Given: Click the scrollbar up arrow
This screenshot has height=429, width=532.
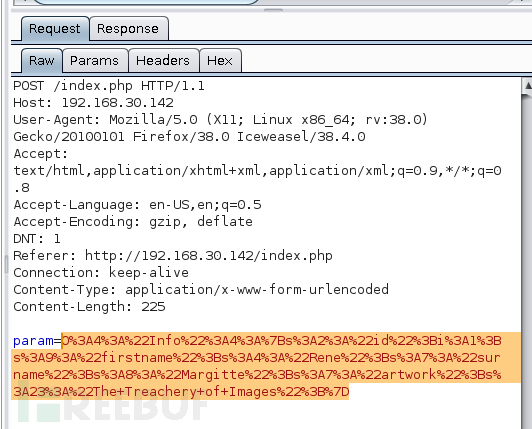Looking at the screenshot, I should [527, 86].
